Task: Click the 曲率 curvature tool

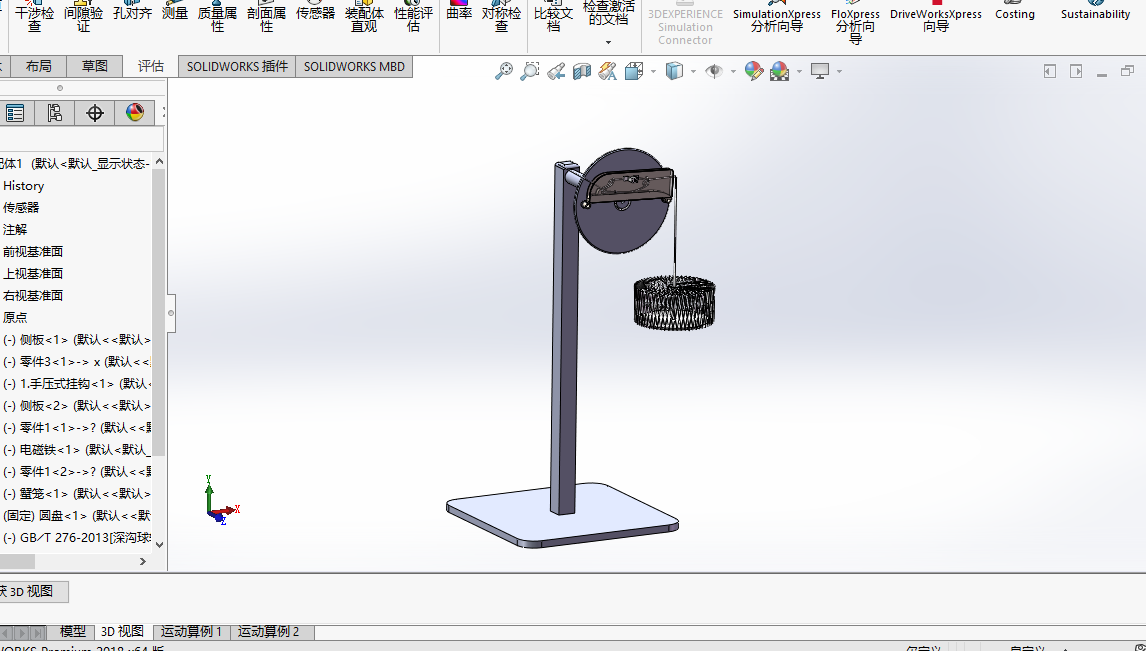Action: 459,13
